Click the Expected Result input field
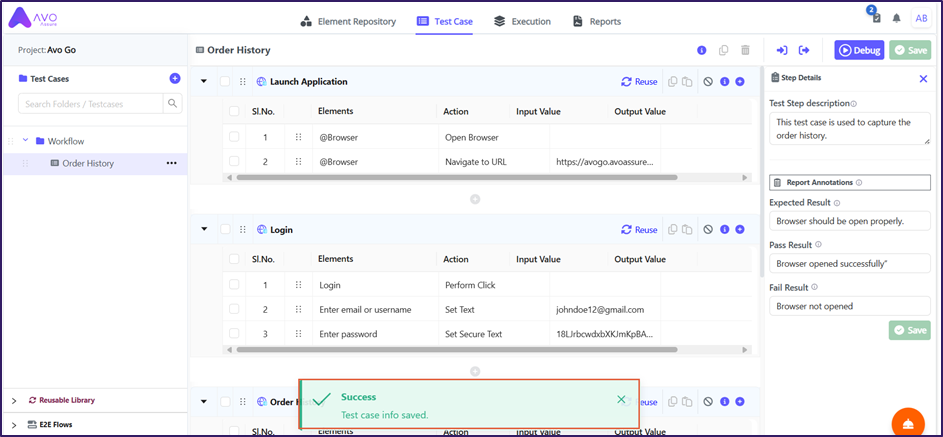 pos(849,221)
